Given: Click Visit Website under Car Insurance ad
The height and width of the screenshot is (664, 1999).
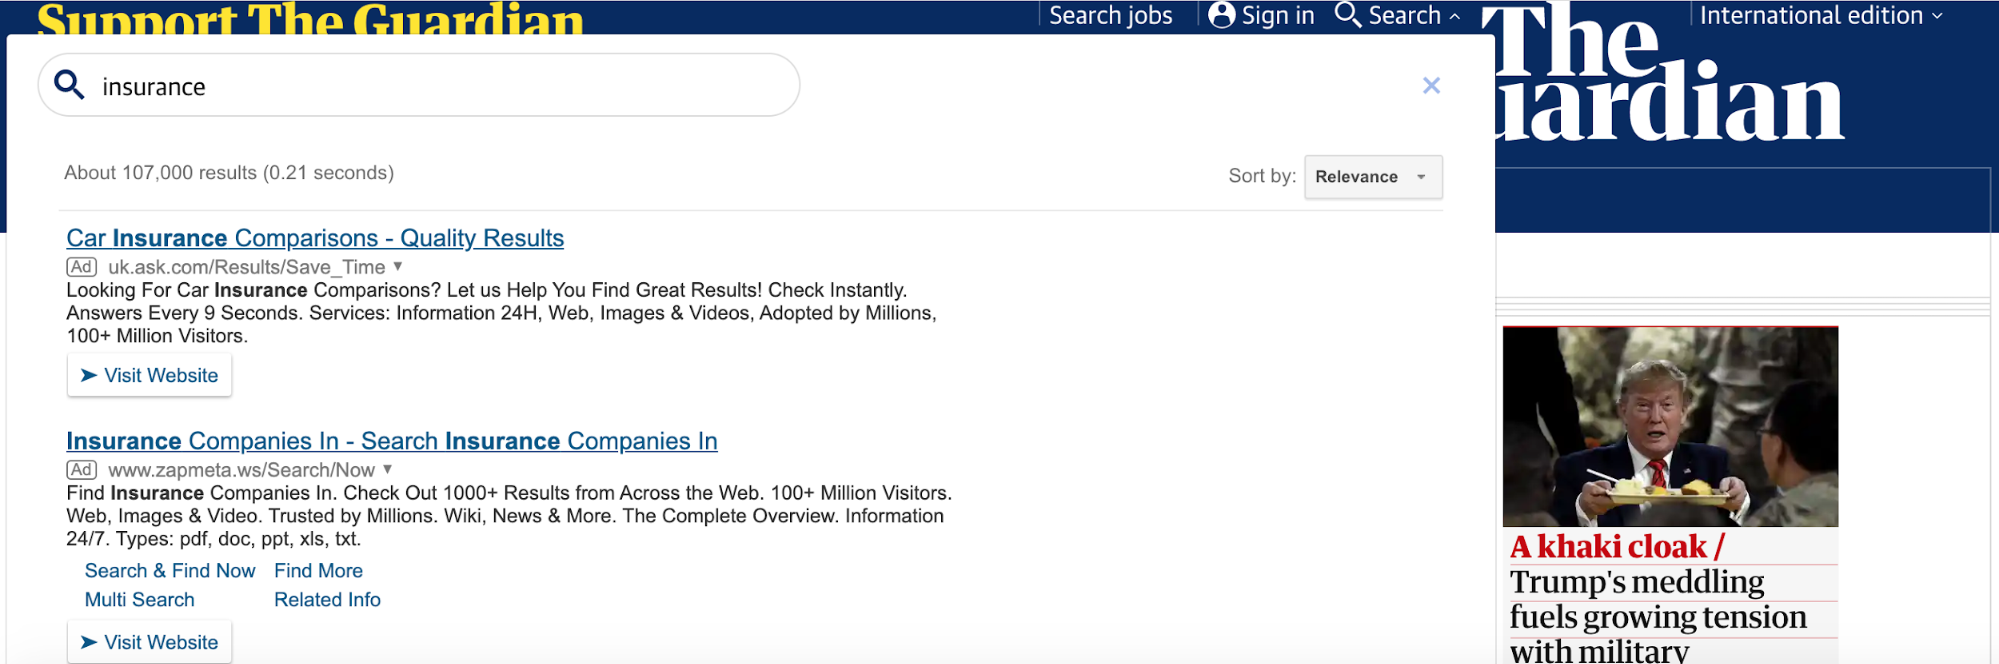Looking at the screenshot, I should tap(149, 375).
